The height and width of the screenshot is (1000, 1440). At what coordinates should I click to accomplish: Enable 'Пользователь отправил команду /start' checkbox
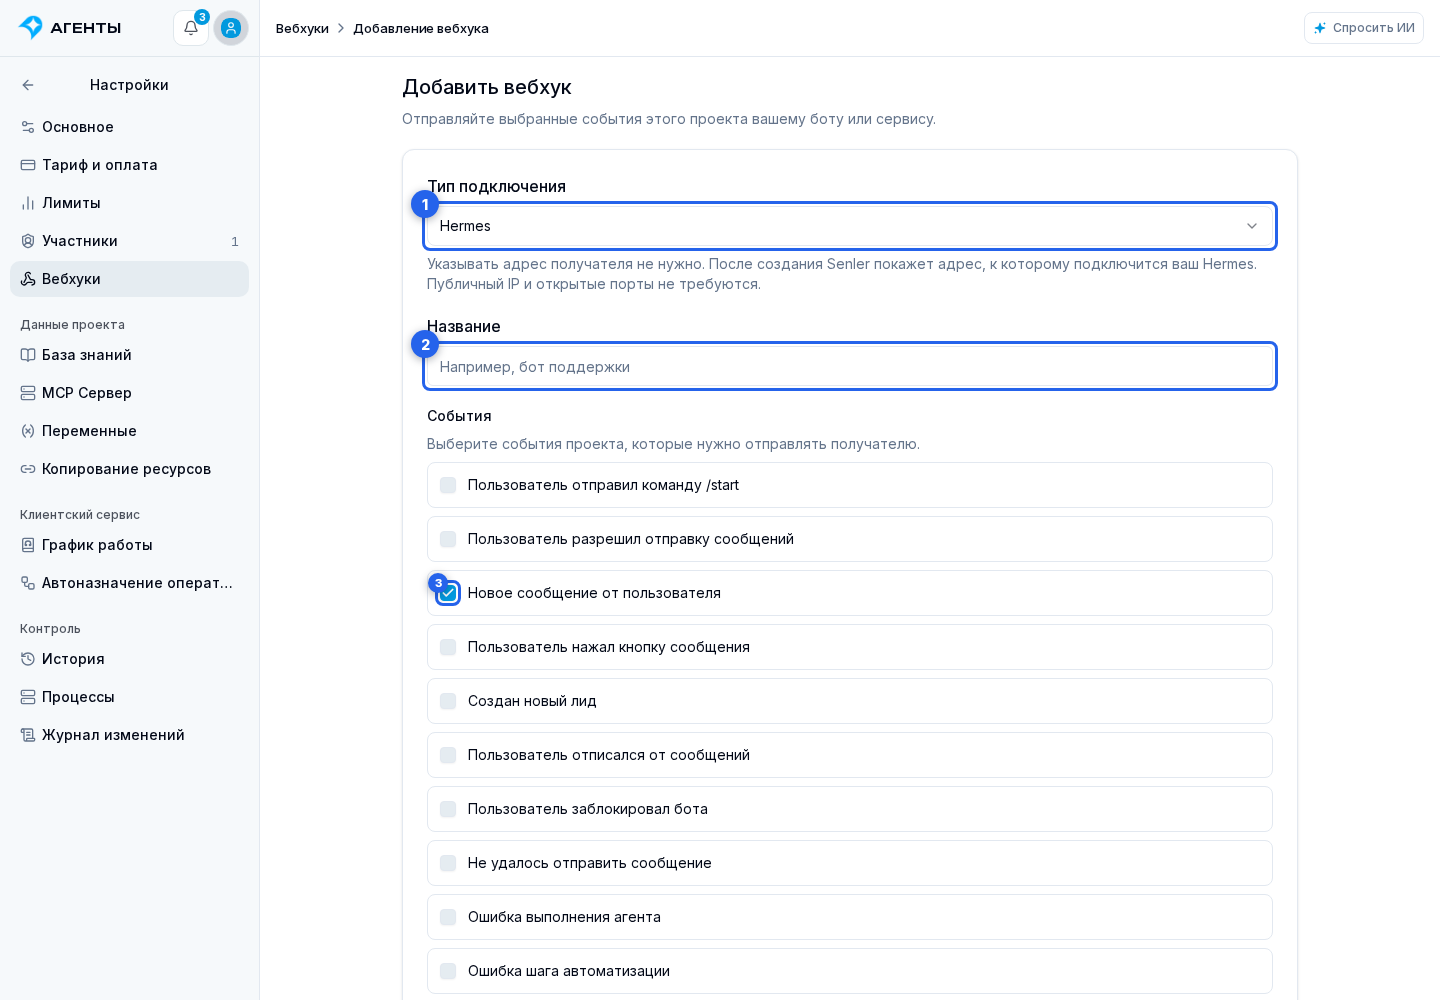click(x=448, y=485)
